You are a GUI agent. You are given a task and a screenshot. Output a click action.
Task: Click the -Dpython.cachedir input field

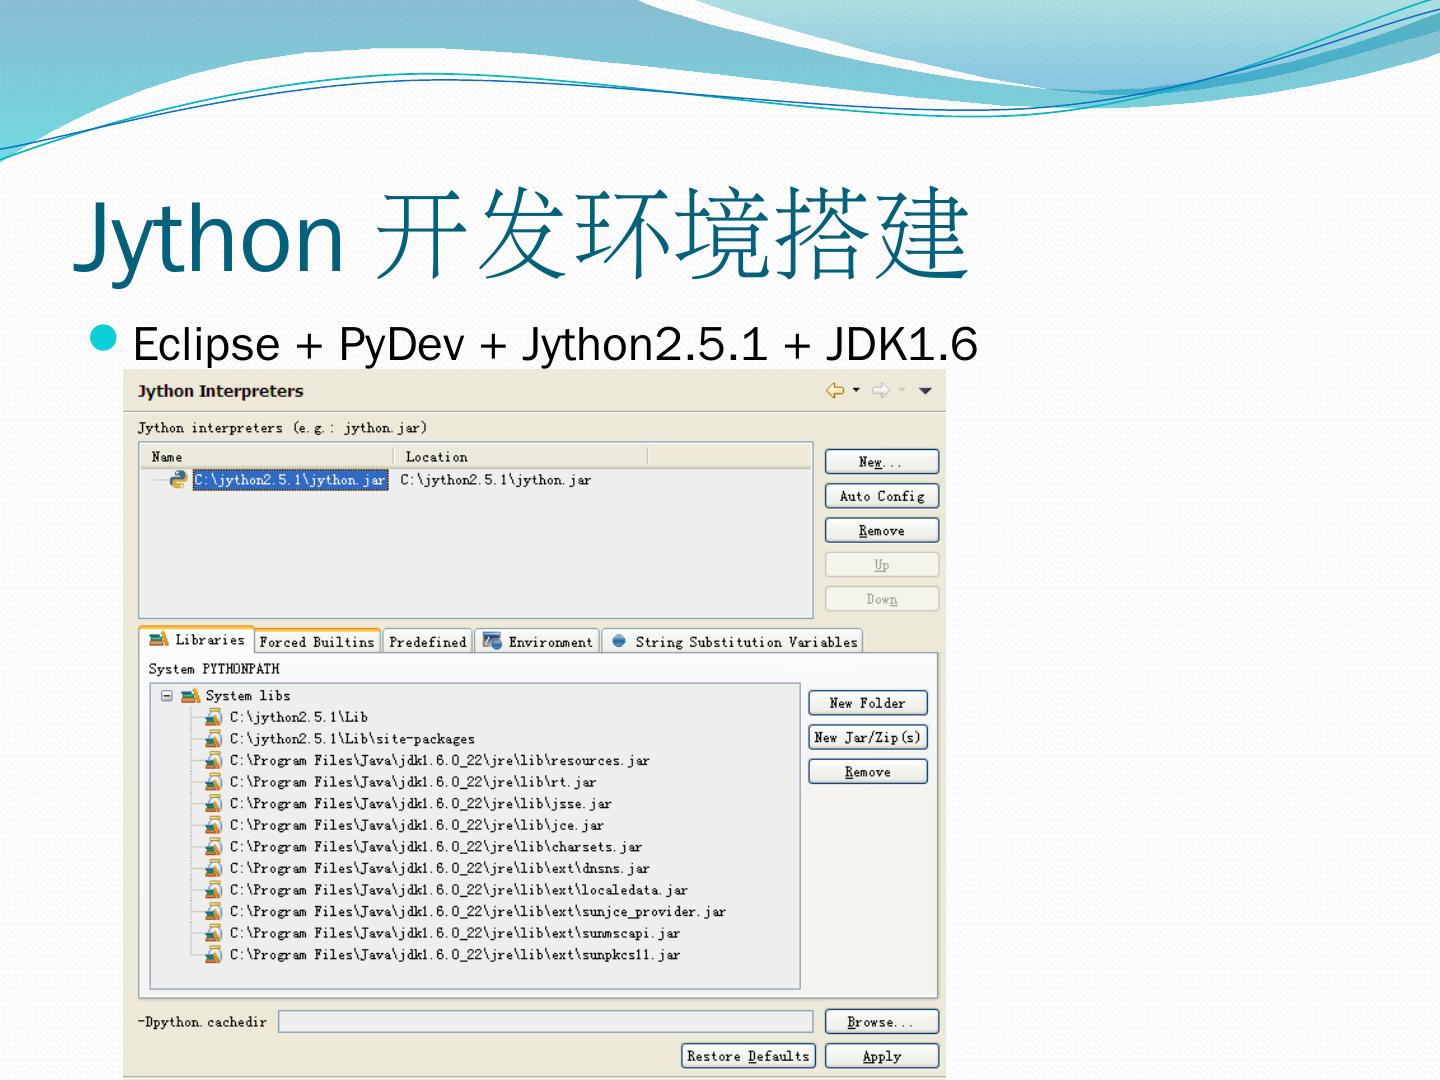coord(545,1021)
